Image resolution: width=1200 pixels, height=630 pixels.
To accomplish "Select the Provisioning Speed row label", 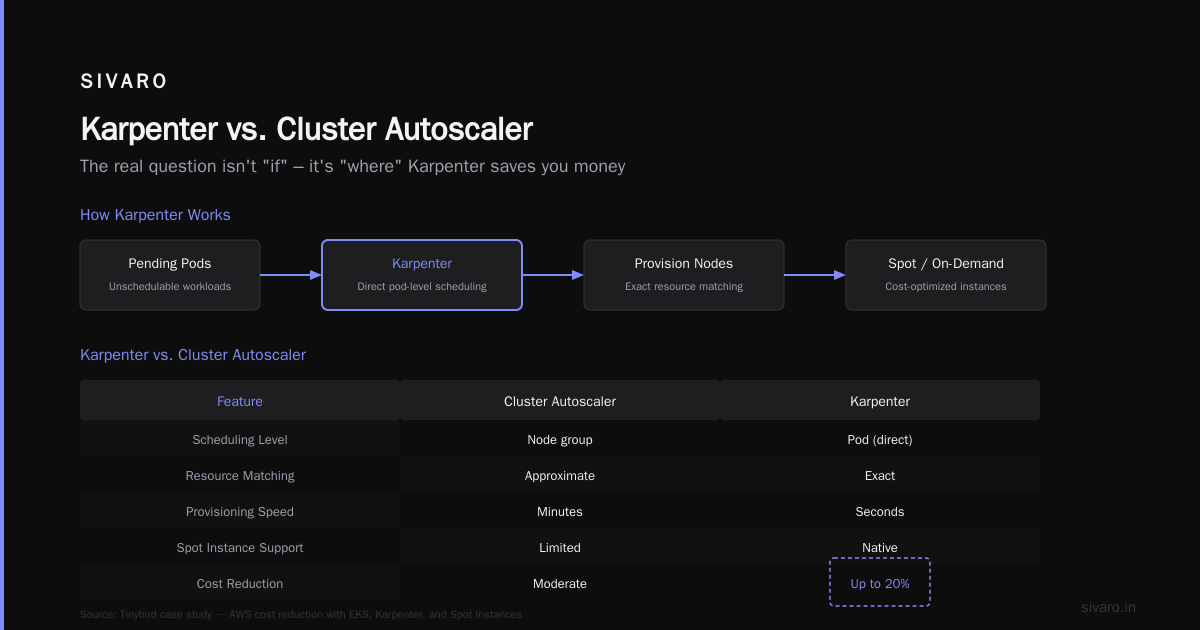I will 240,512.
